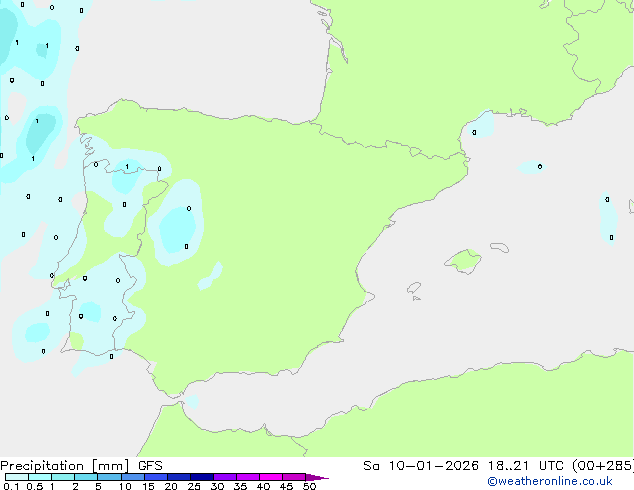This screenshot has width=634, height=490.
Task: Click the 30–35 mm purple legend swatch
Action: 225,477
